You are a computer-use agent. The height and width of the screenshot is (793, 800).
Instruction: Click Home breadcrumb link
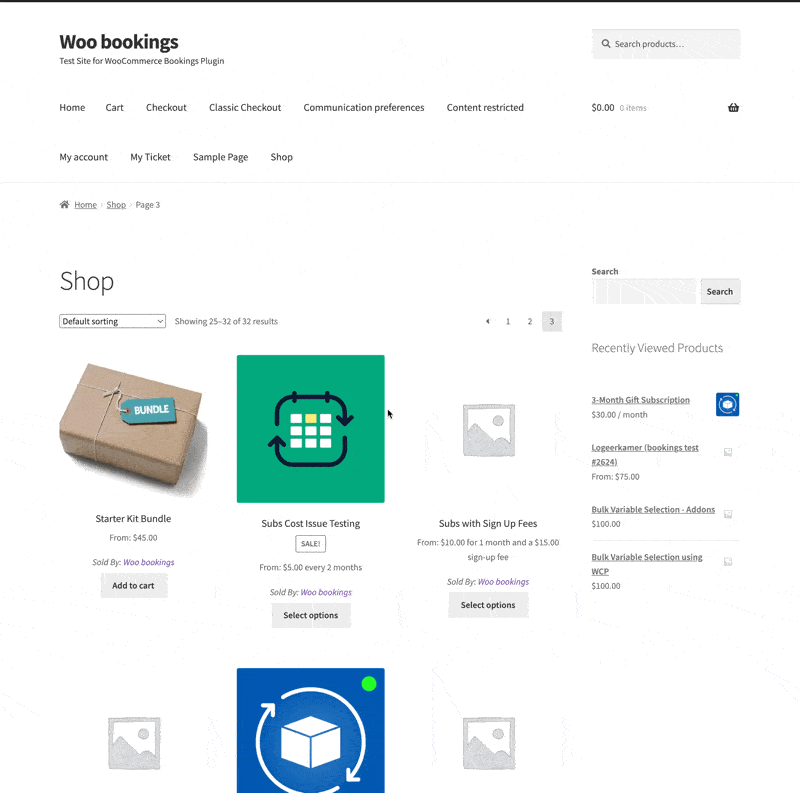click(x=86, y=205)
